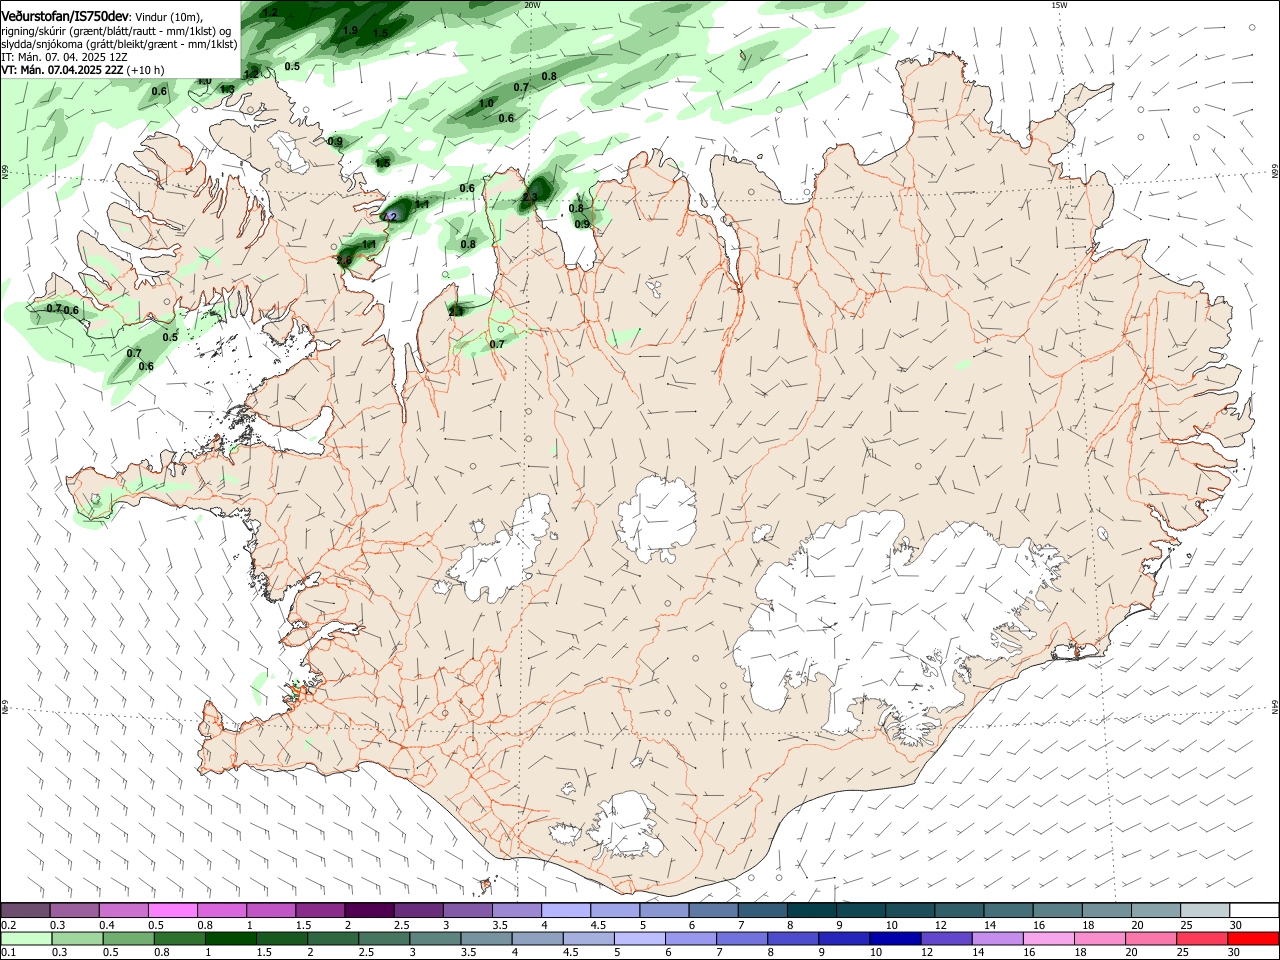Select the bright magenta-pink swatch labeled 0.5
Image resolution: width=1280 pixels, height=960 pixels.
[x=173, y=910]
